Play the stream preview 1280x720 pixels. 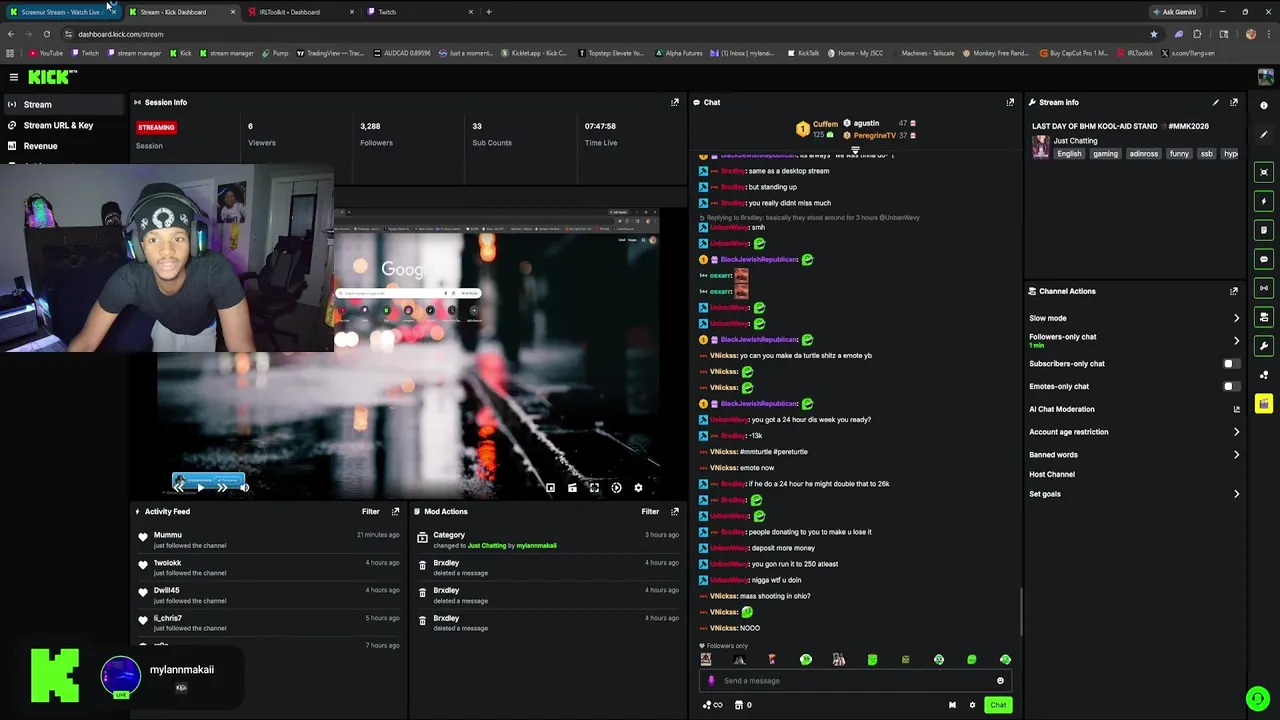tap(200, 487)
